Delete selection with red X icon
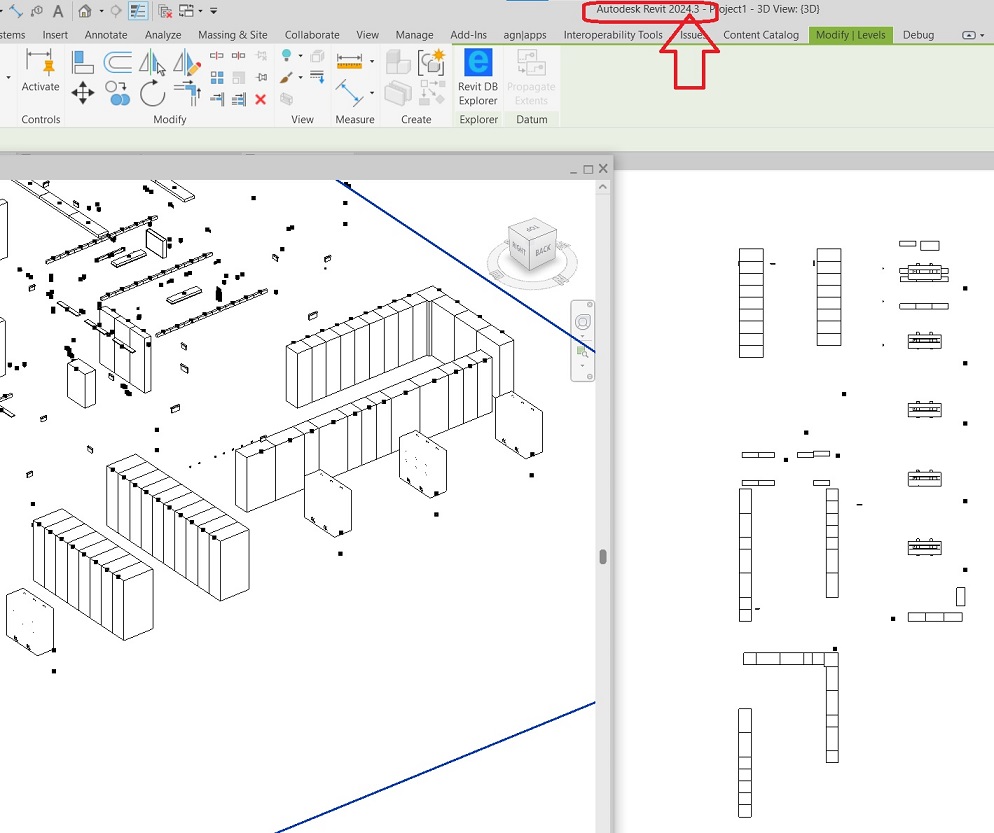The width and height of the screenshot is (994, 833). coord(261,100)
